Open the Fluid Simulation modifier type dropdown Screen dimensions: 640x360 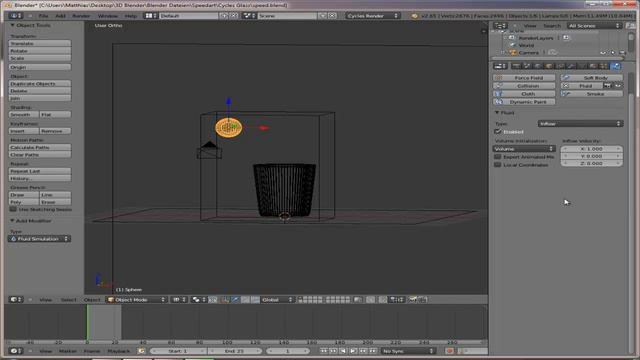[x=40, y=239]
